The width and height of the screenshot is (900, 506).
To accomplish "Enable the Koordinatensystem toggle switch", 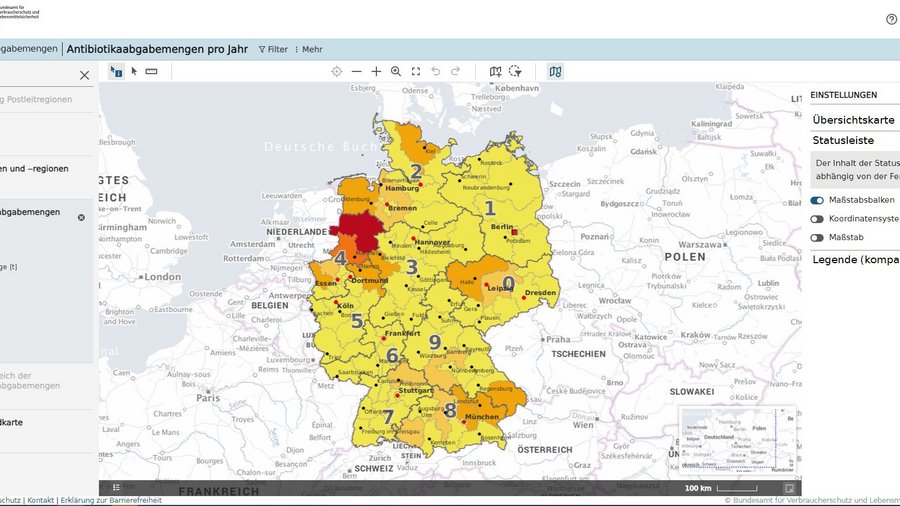I will point(817,219).
